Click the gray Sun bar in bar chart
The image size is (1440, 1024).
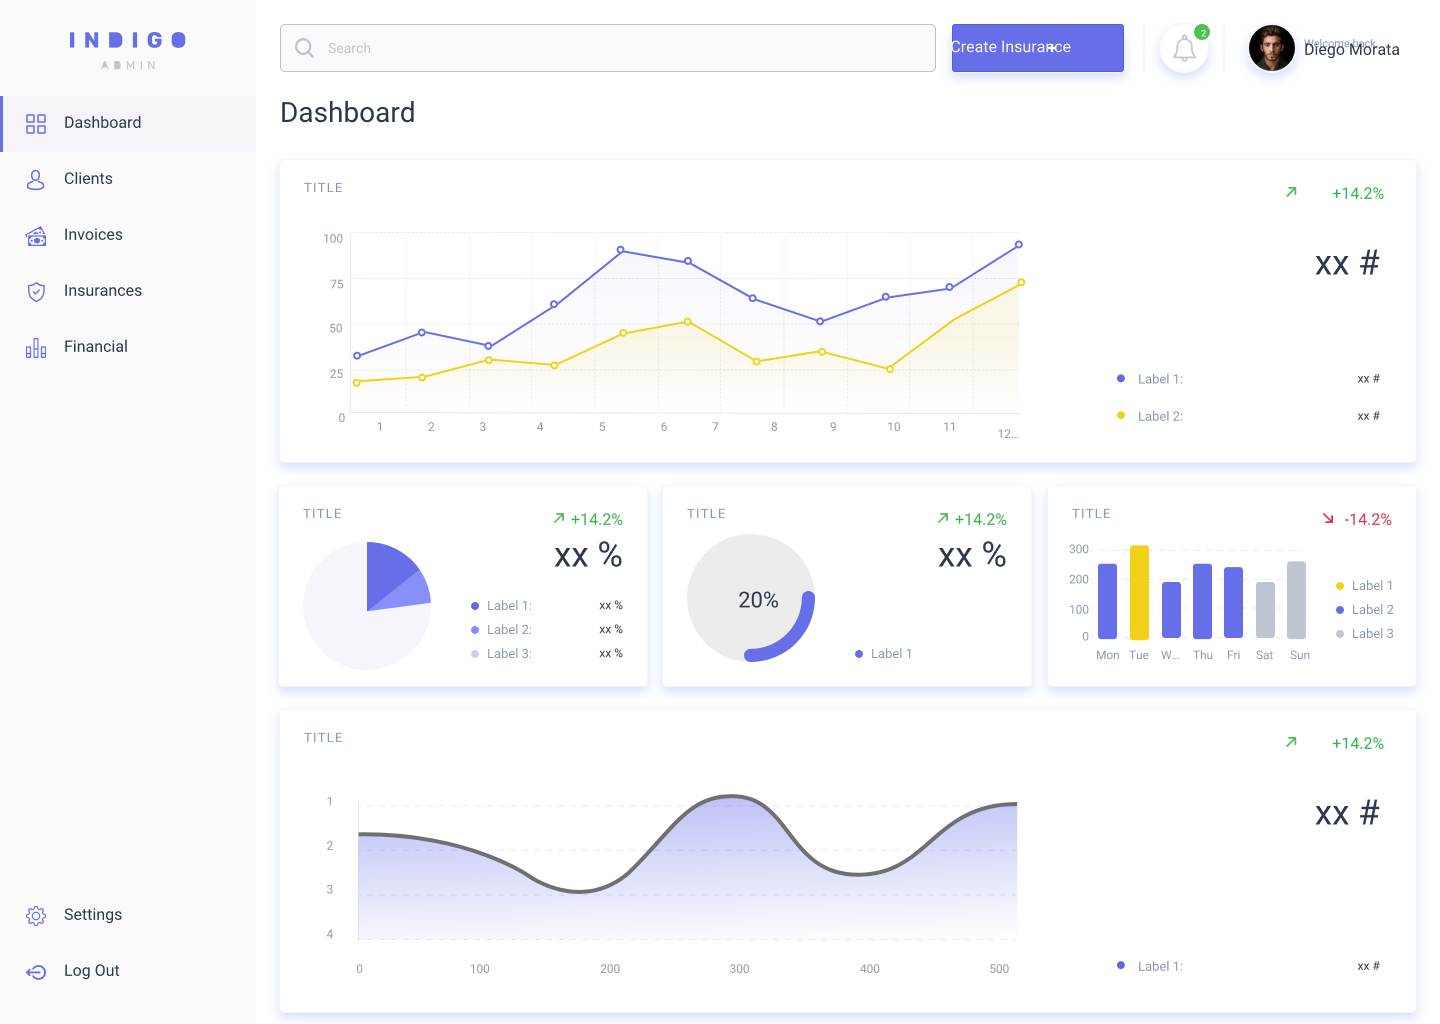(1296, 600)
